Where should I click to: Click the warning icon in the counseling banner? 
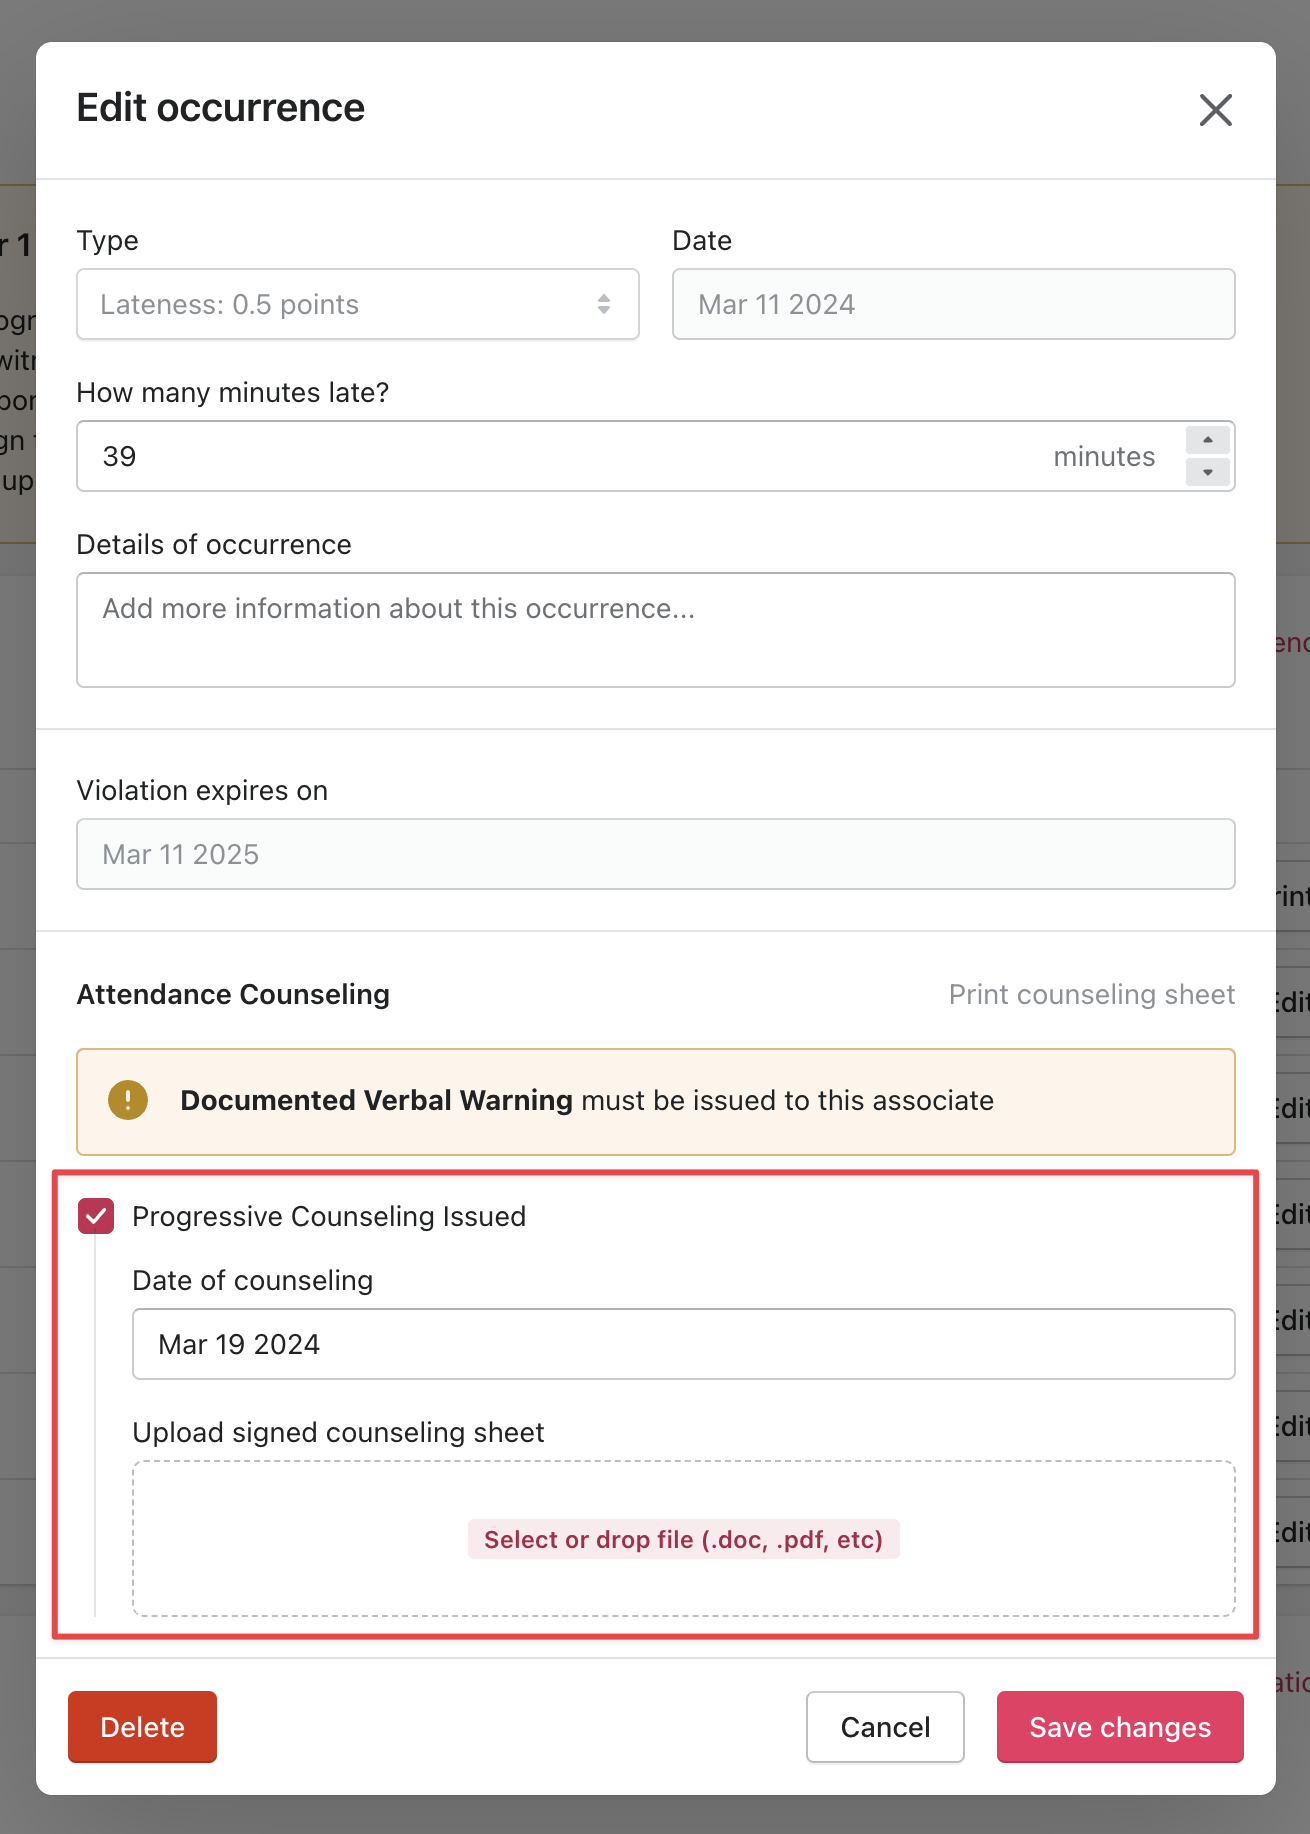[x=127, y=1101]
